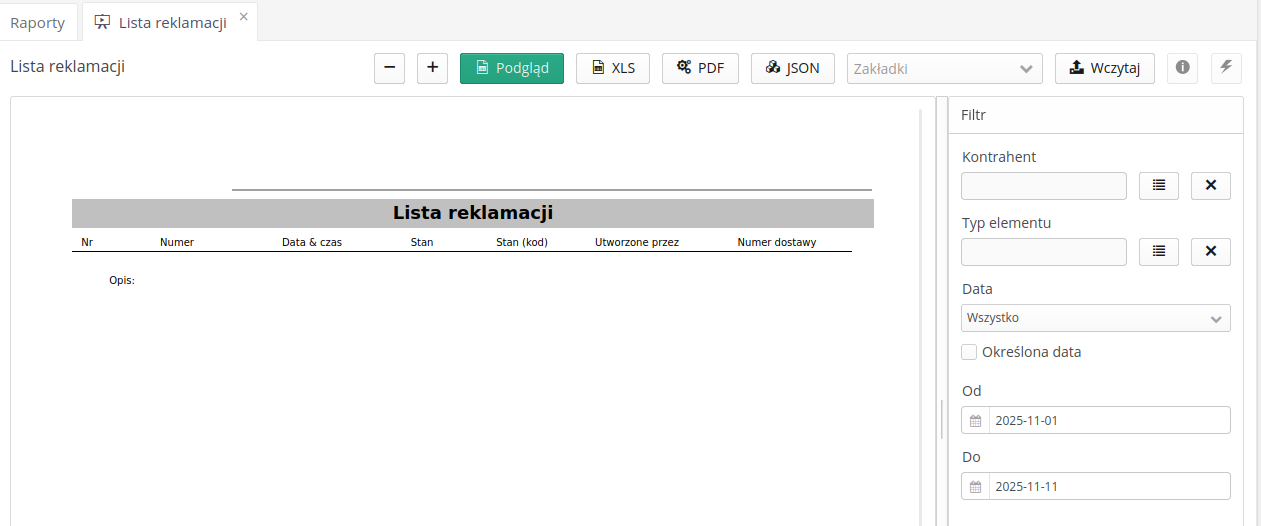Switch to the Raporty tab

point(38,22)
